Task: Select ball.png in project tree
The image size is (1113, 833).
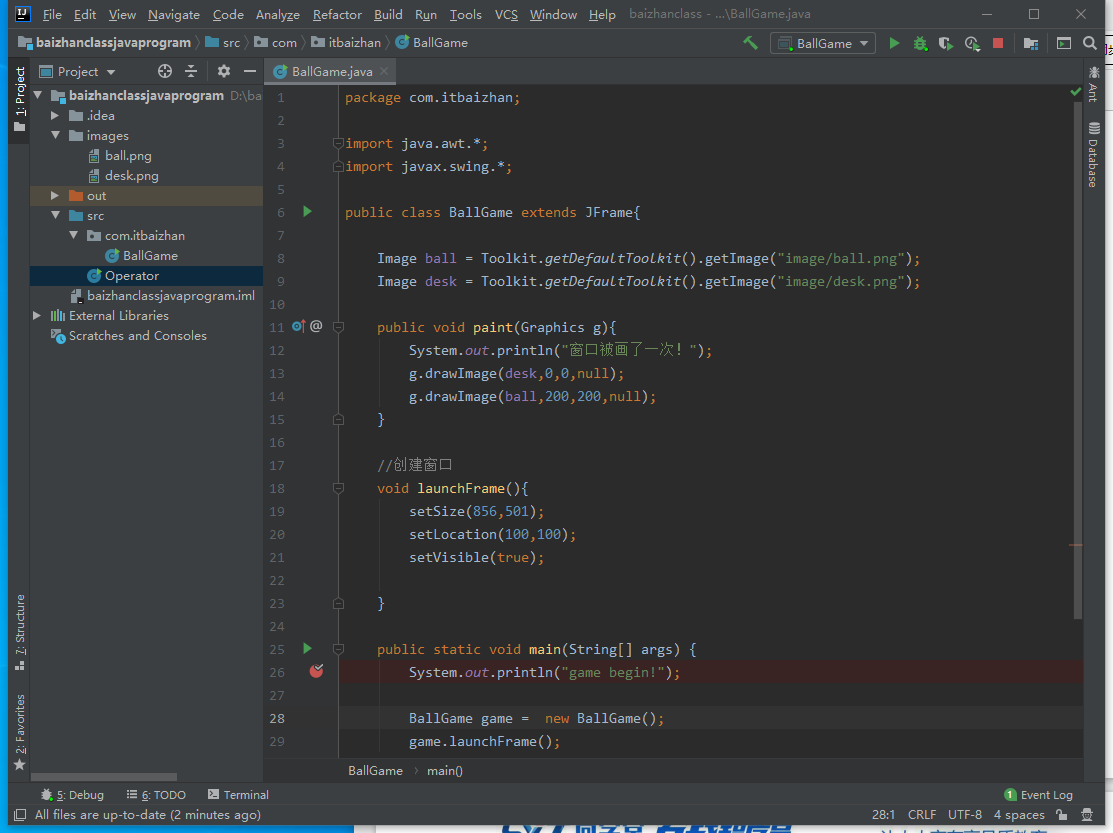Action: click(128, 155)
